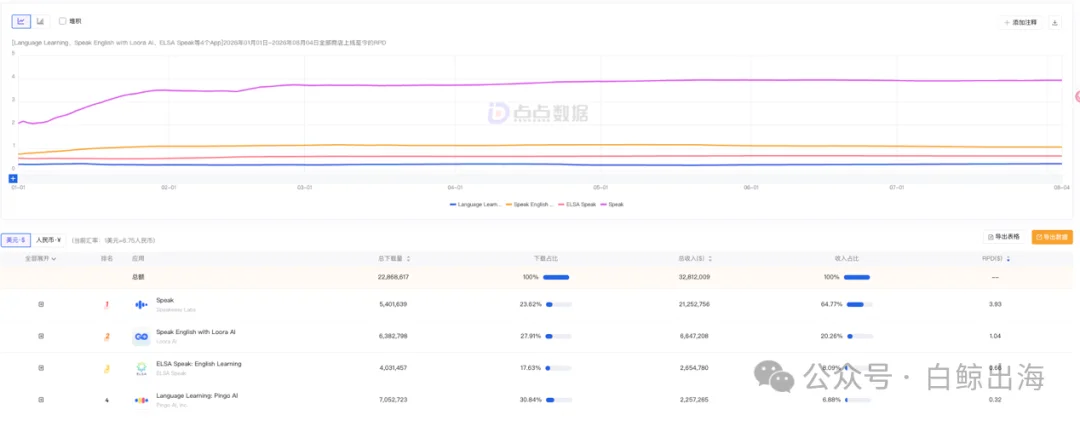Screen dimensions: 1080x421
Task: Toggle Speak English legend series
Action: (530, 205)
